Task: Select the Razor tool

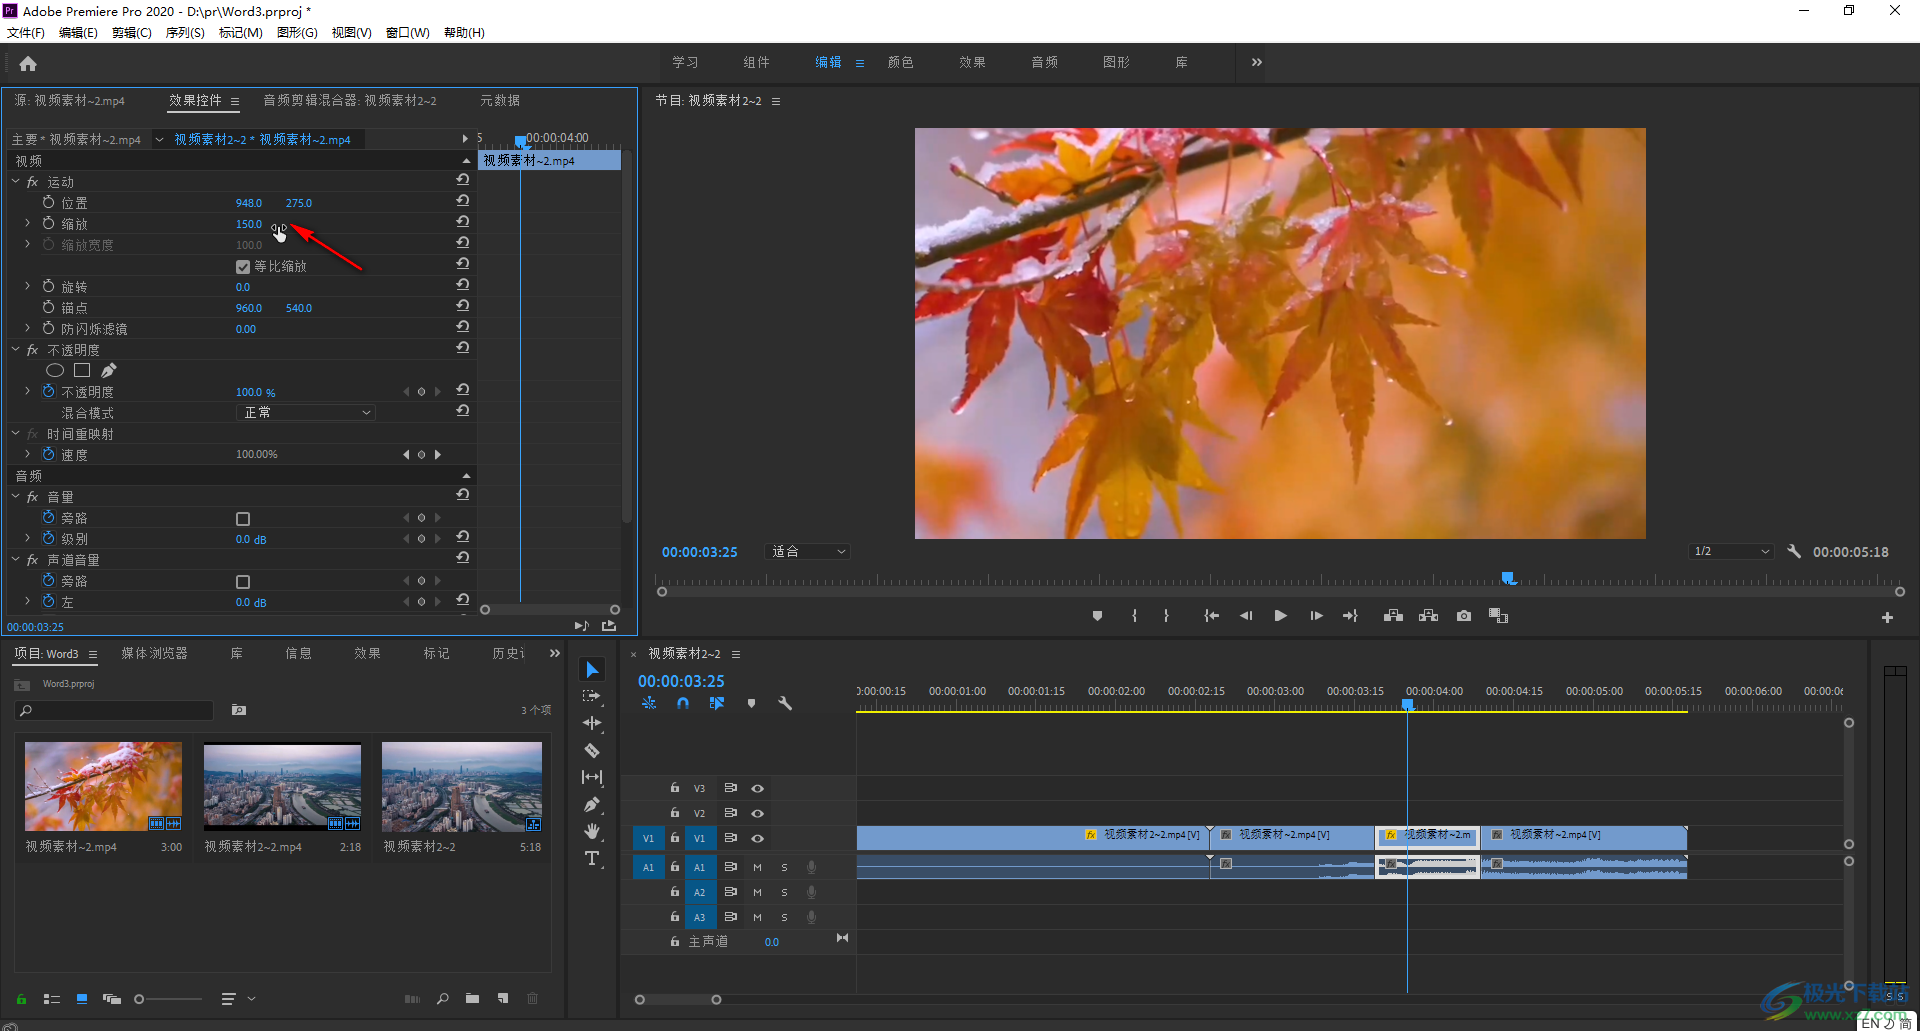Action: point(592,750)
